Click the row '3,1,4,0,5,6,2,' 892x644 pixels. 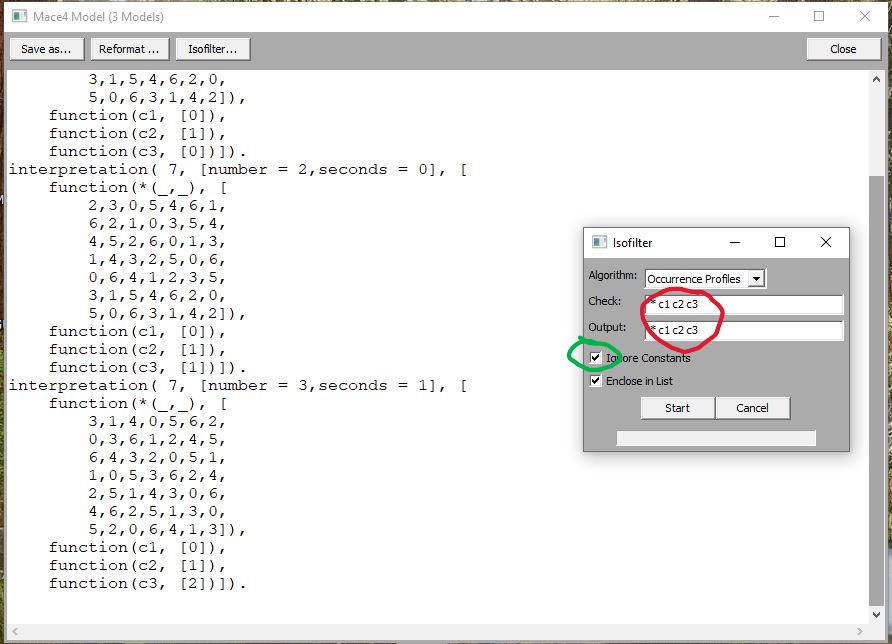157,422
